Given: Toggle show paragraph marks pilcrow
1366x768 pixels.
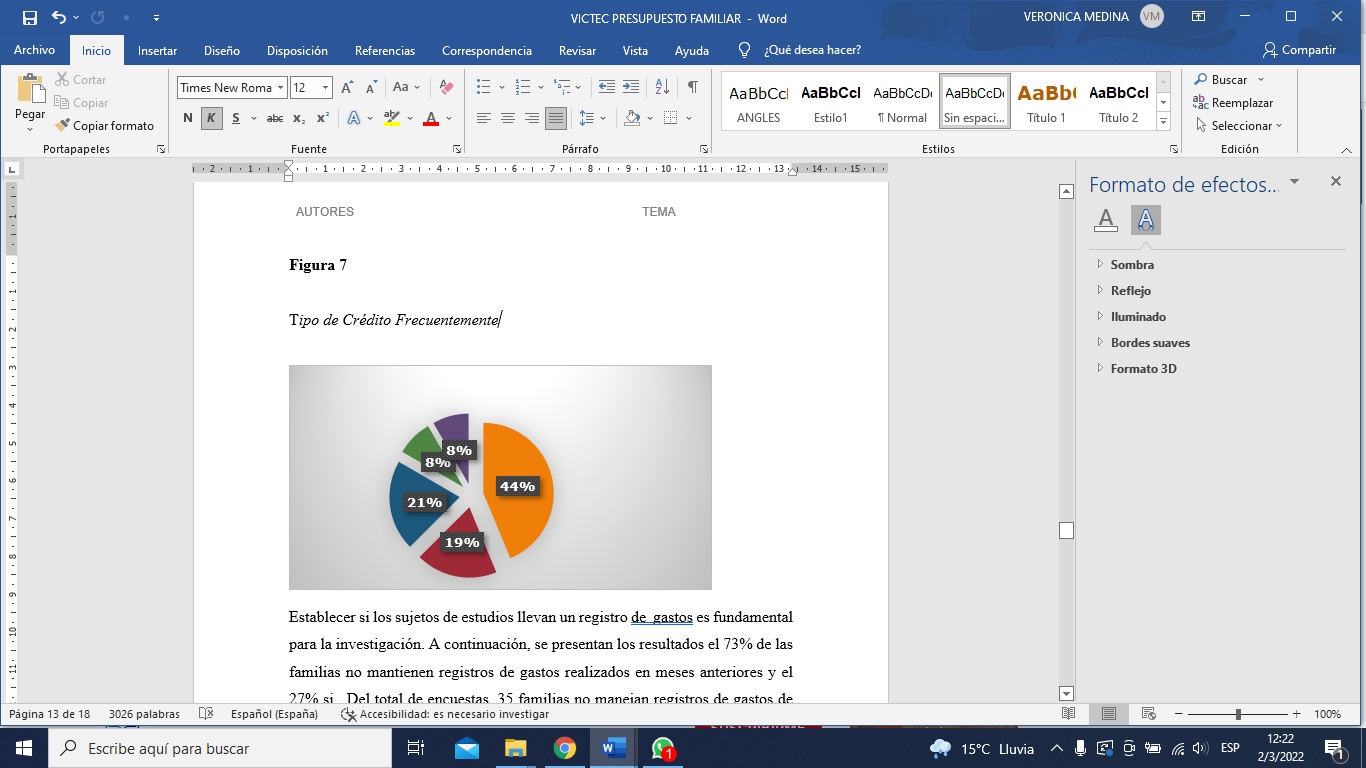Looking at the screenshot, I should coord(693,87).
